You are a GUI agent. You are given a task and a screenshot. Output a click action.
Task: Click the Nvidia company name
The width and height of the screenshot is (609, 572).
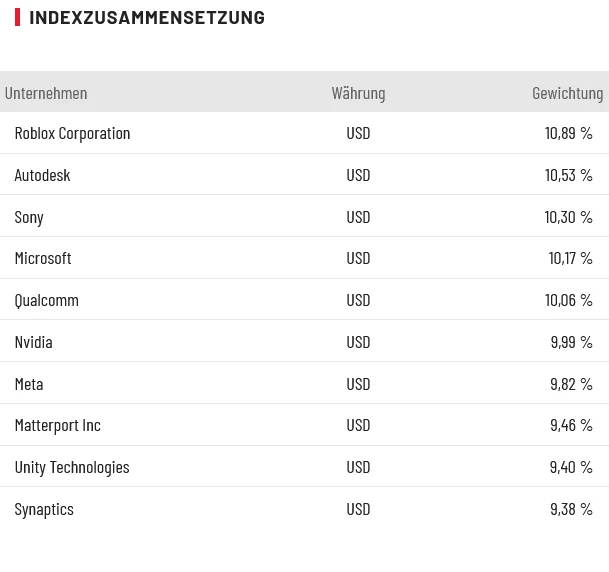[x=33, y=342]
